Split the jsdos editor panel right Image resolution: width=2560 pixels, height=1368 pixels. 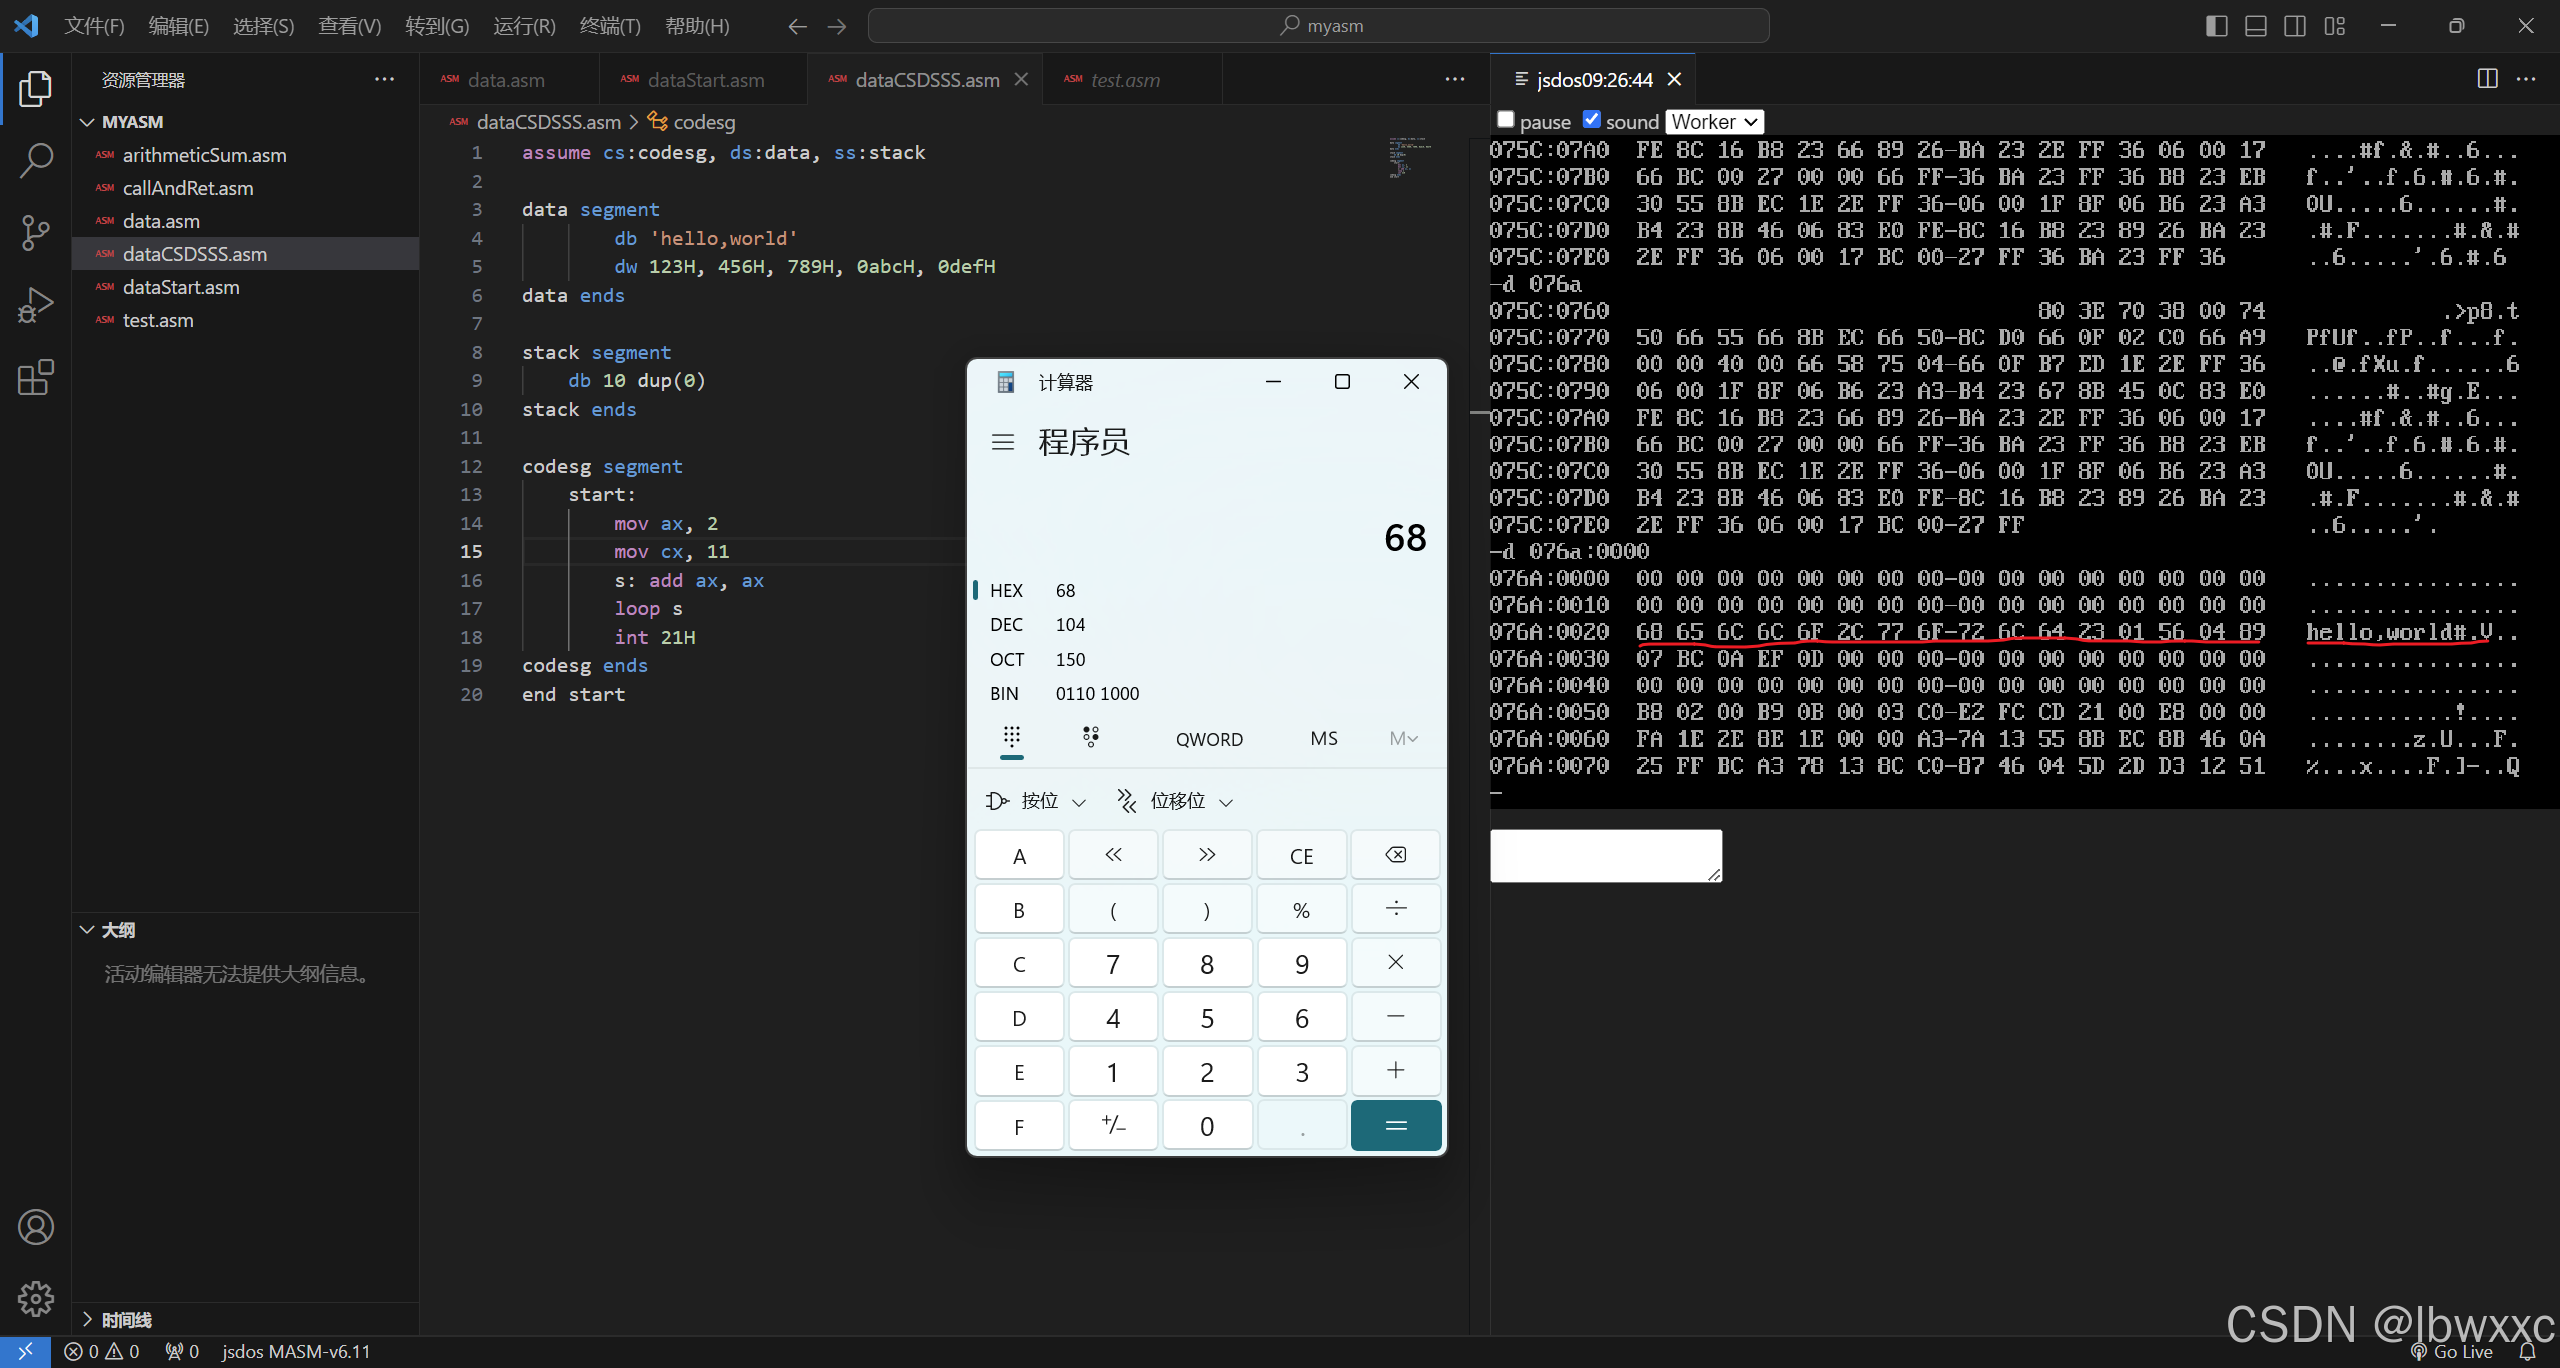(x=2487, y=79)
